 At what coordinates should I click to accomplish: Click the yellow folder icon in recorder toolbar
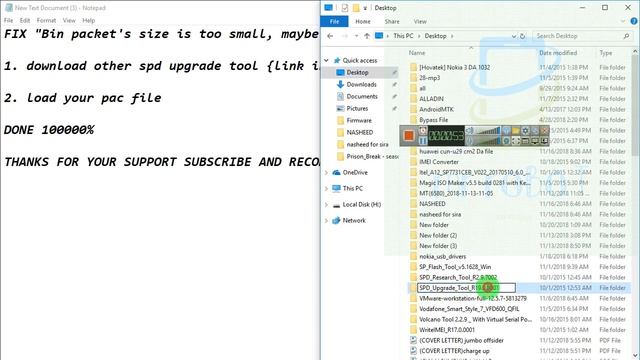516,131
